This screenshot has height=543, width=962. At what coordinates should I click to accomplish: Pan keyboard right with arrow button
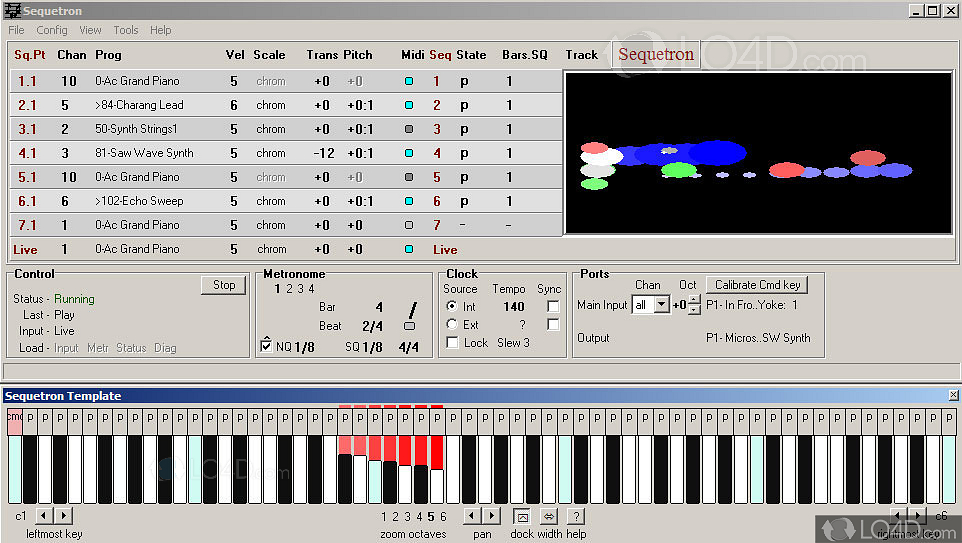point(491,516)
